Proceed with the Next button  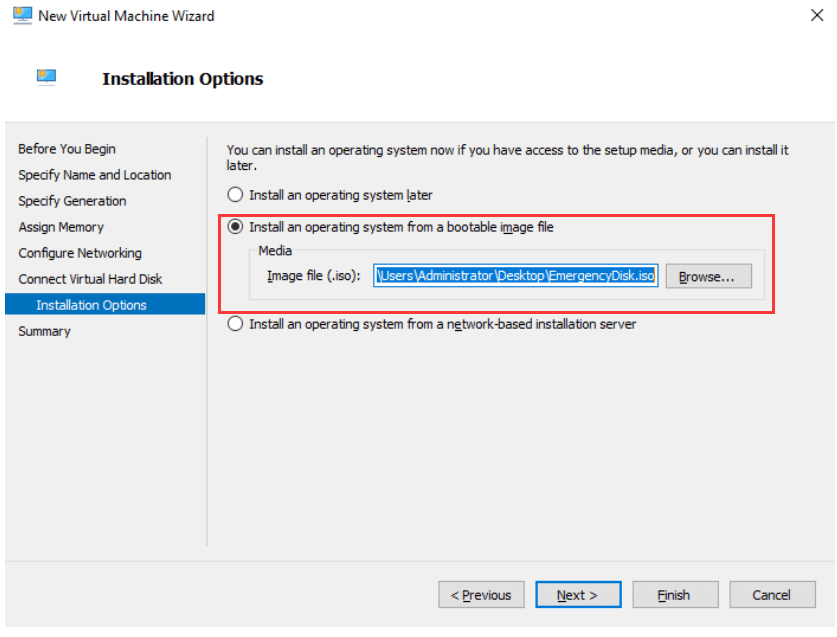tap(577, 595)
